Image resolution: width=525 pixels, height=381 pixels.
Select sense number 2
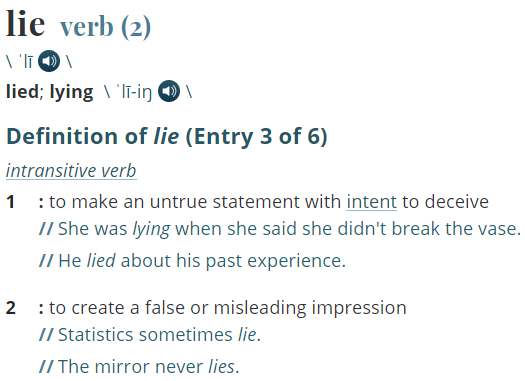tap(11, 308)
